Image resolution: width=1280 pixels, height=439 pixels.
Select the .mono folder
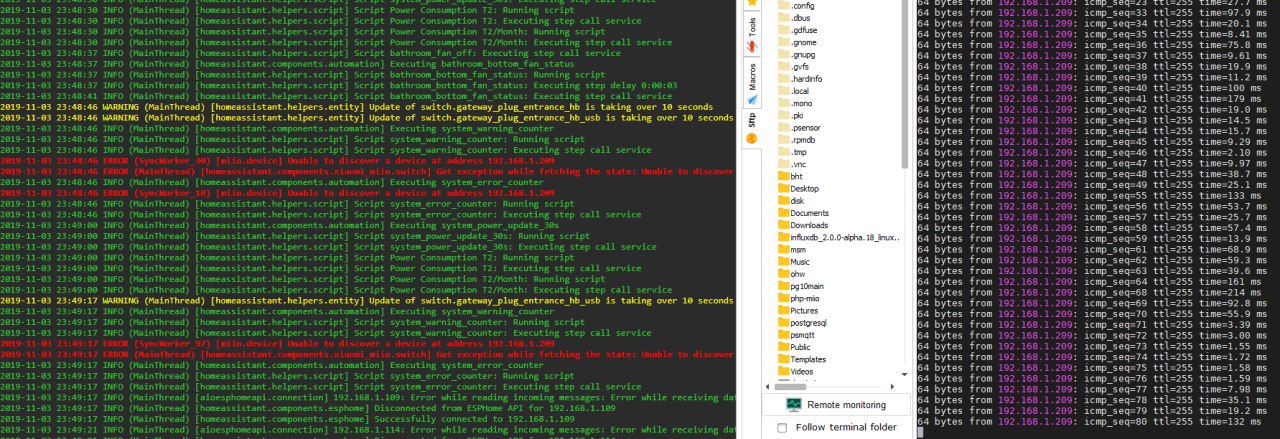tap(795, 103)
